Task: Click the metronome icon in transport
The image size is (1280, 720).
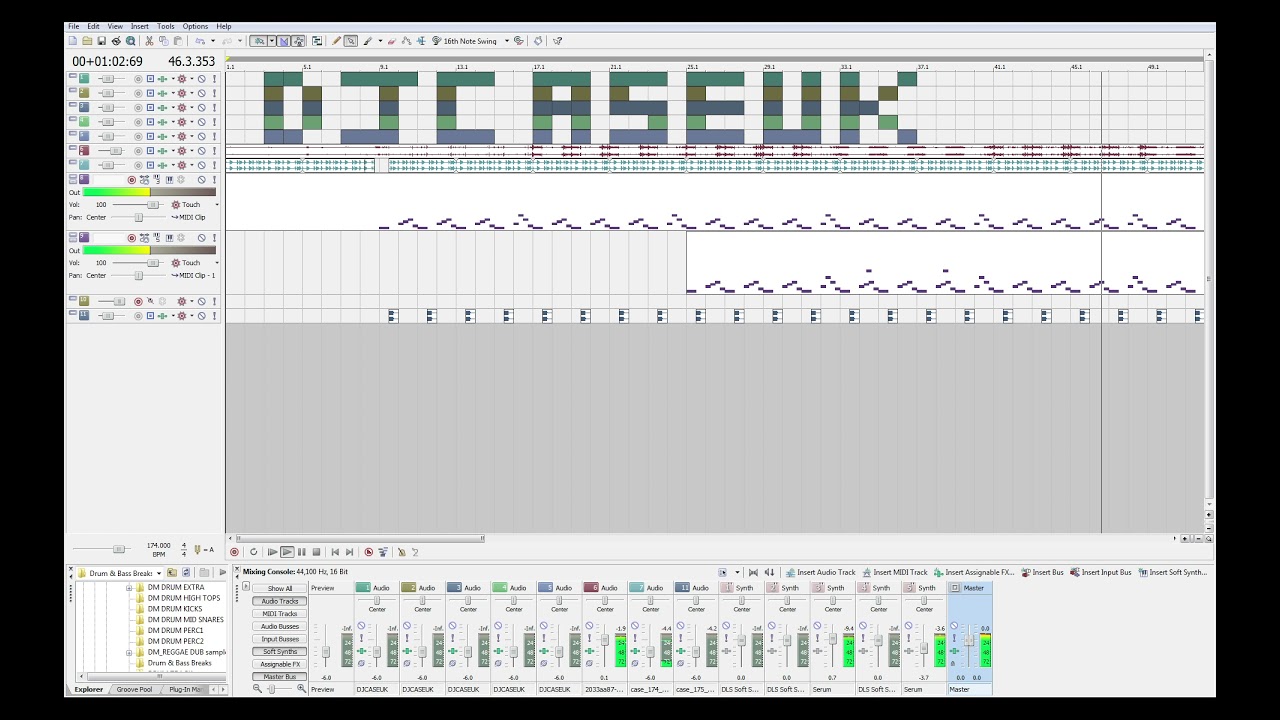Action: (401, 552)
